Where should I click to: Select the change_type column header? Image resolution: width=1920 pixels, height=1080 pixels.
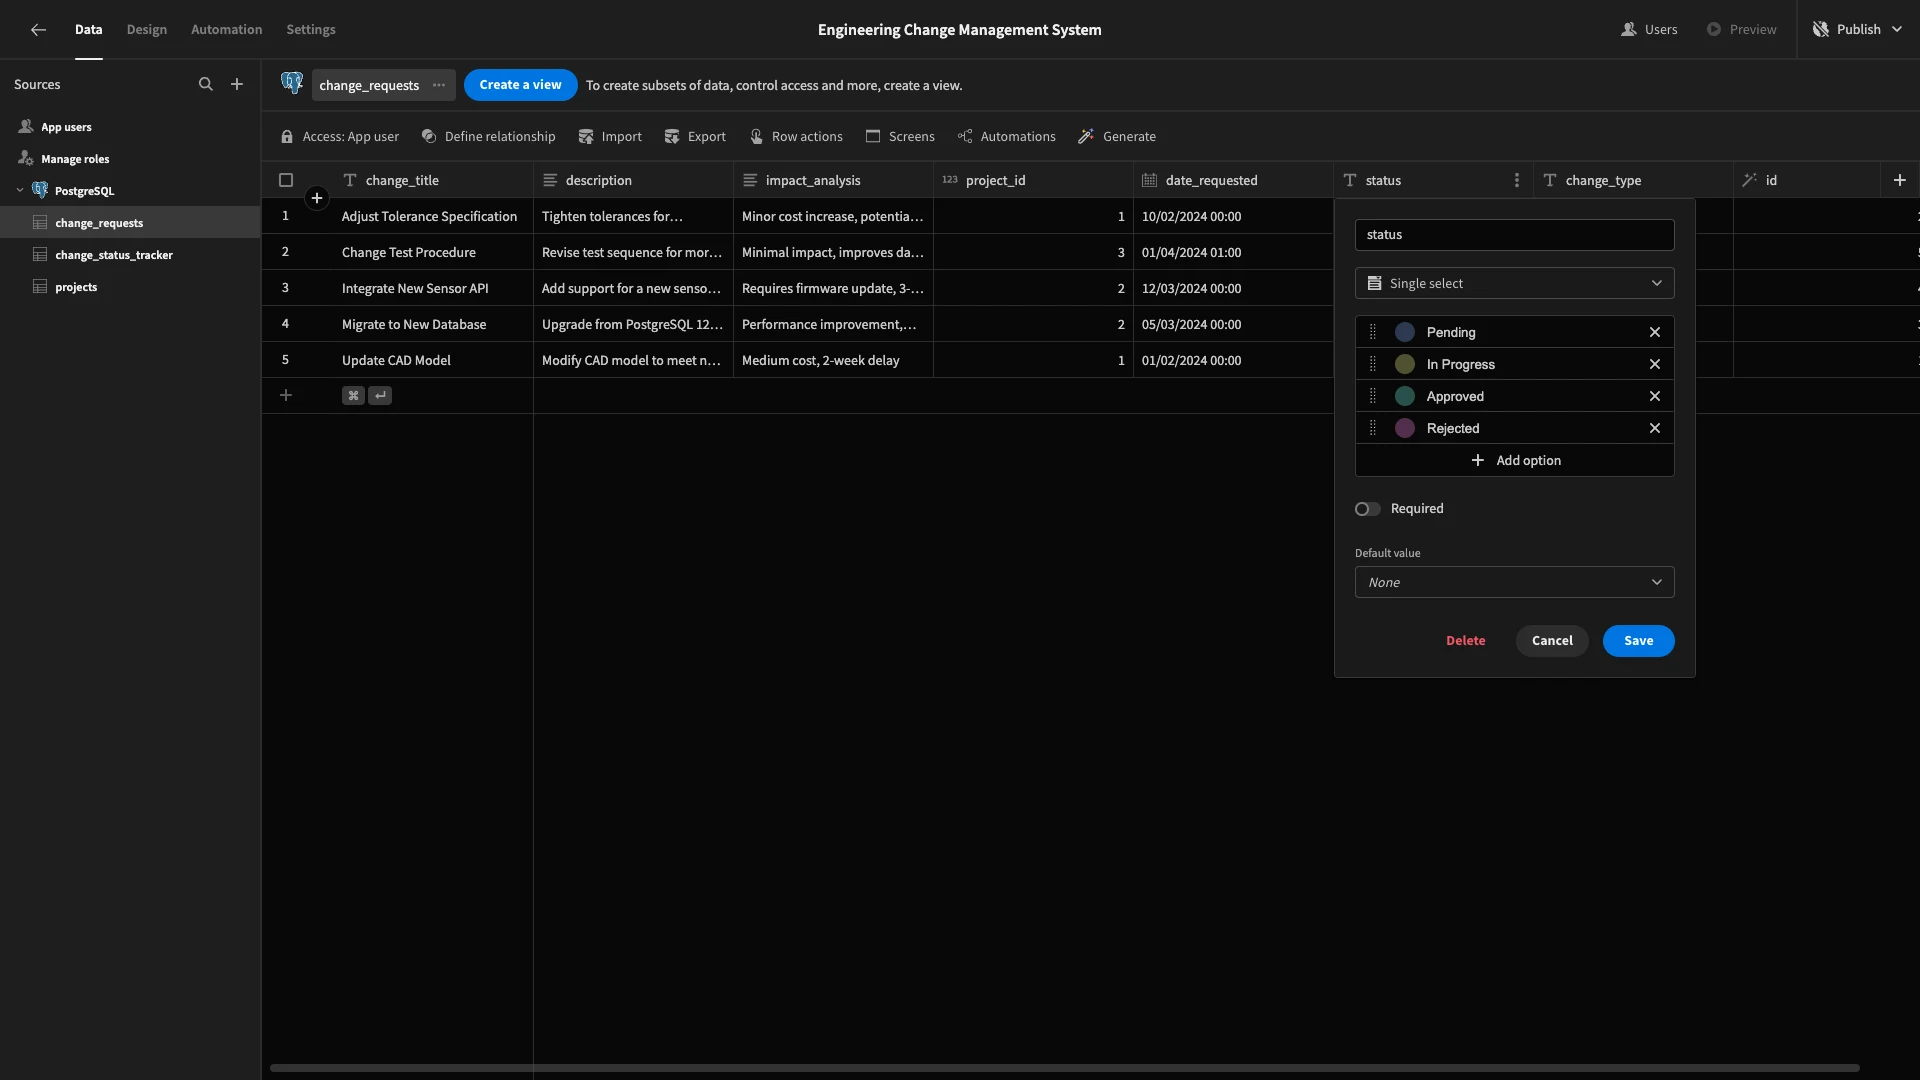pos(1633,180)
